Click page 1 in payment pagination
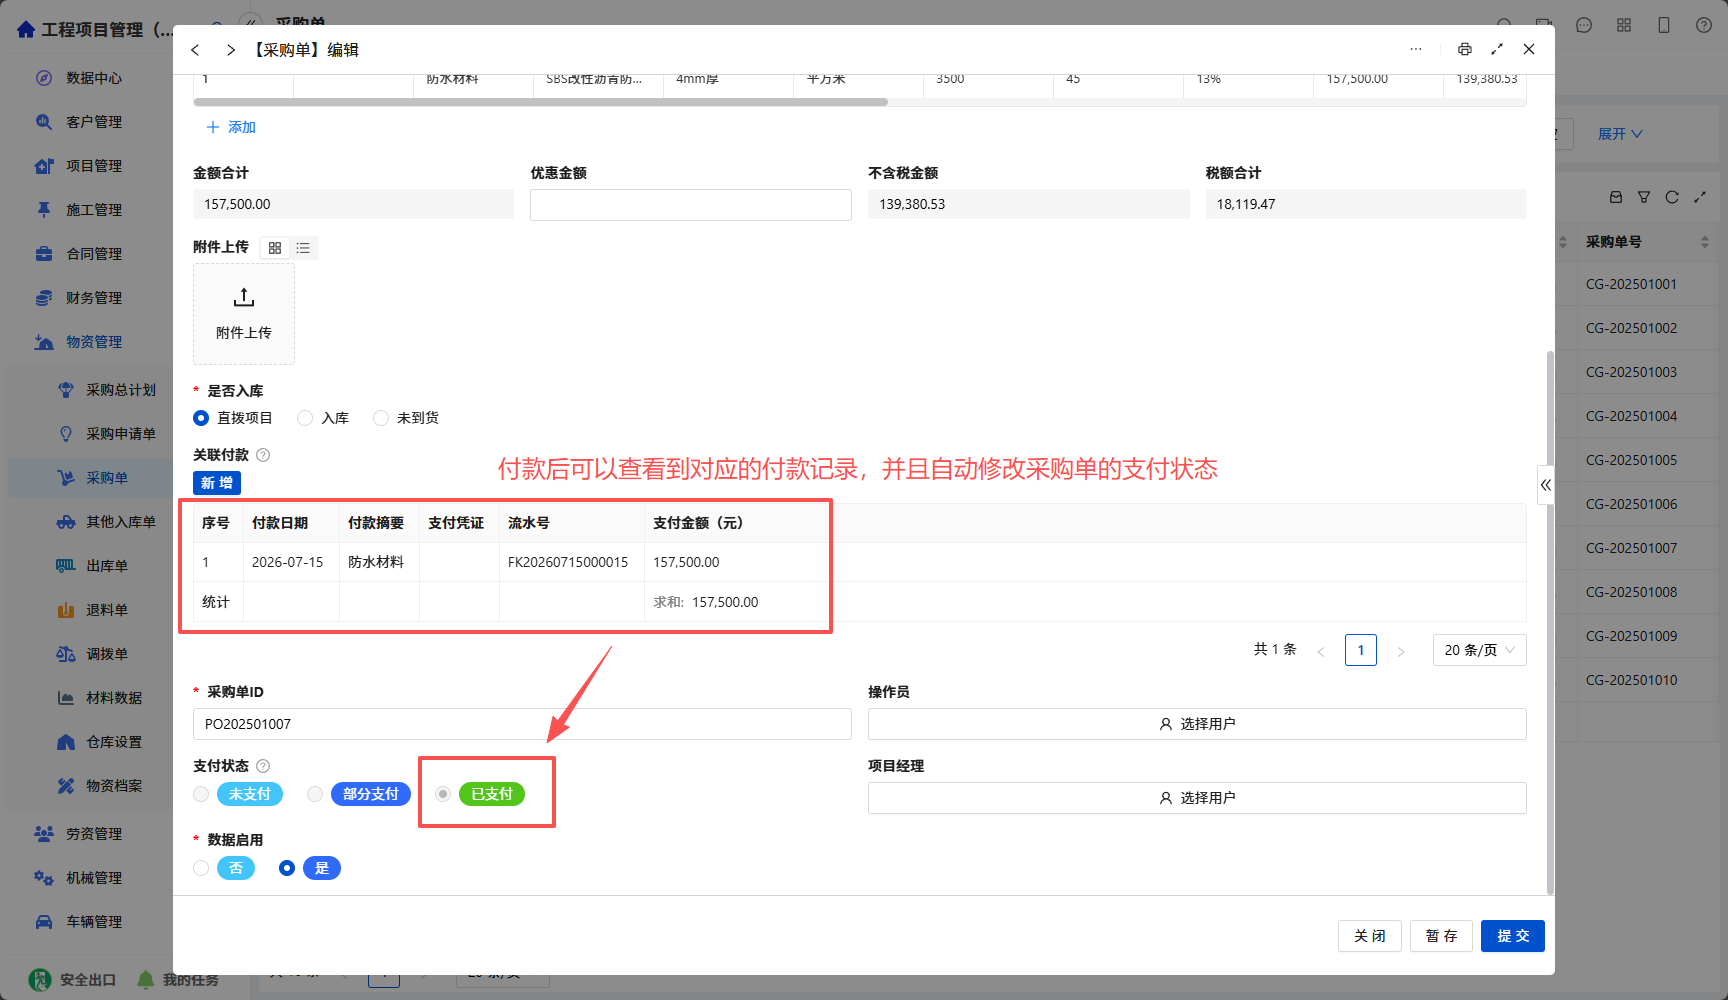Screen dimensions: 1728x1000 [x=1361, y=650]
